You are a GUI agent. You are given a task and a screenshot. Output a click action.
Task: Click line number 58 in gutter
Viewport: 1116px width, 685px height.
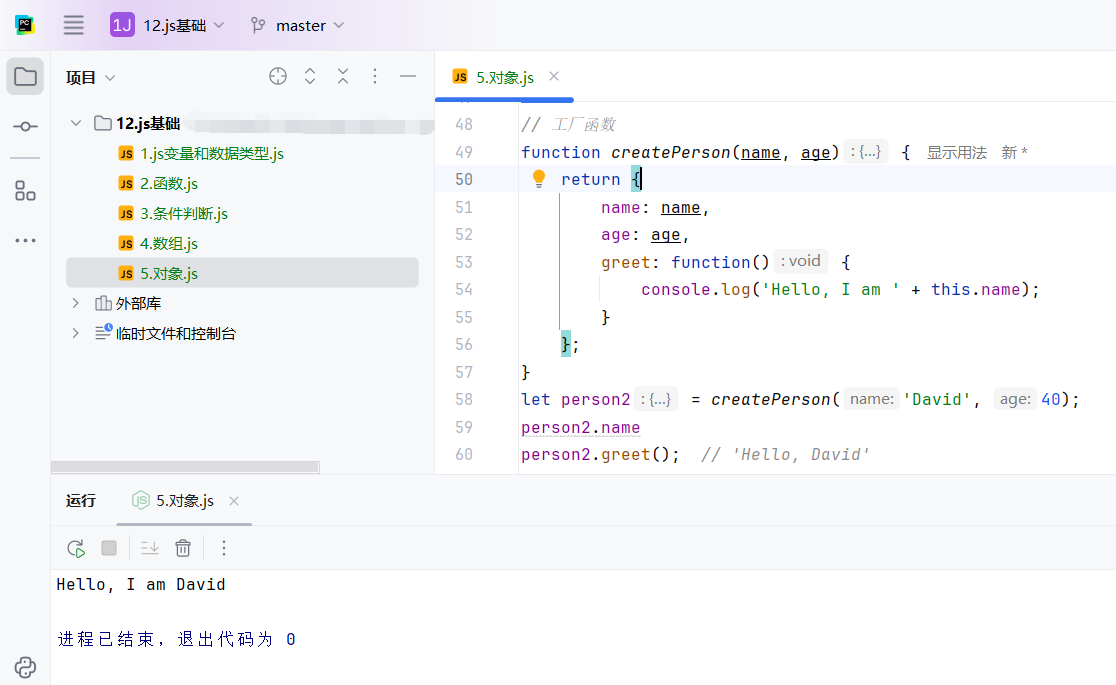(x=464, y=399)
